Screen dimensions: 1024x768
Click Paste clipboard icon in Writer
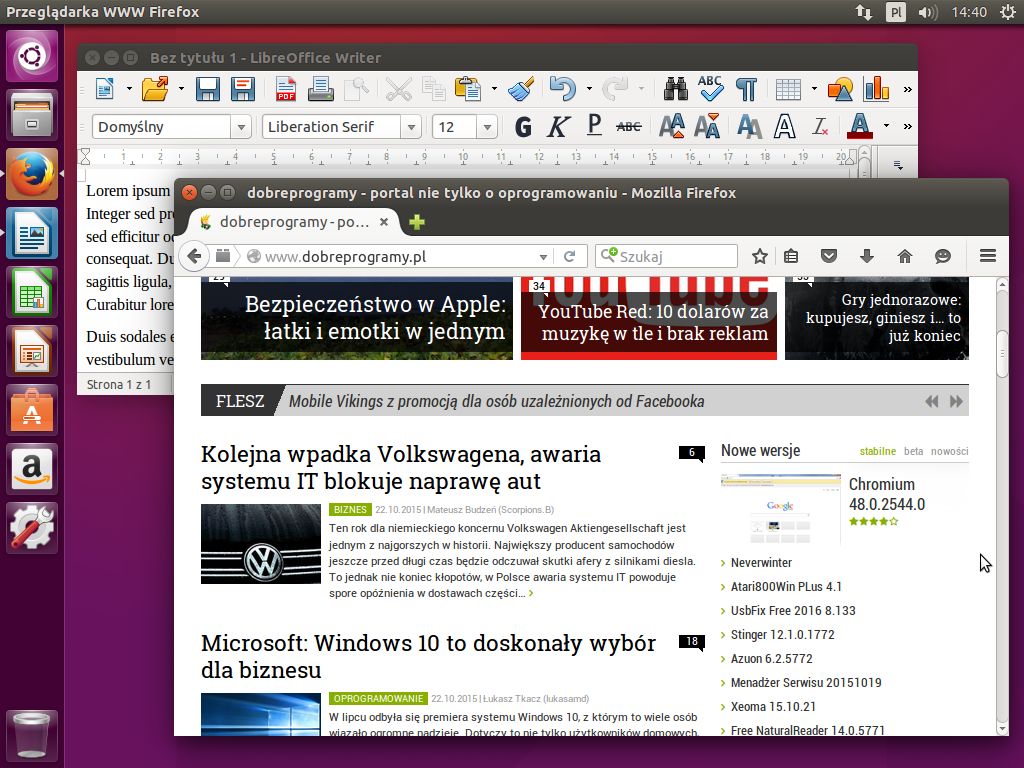[468, 89]
